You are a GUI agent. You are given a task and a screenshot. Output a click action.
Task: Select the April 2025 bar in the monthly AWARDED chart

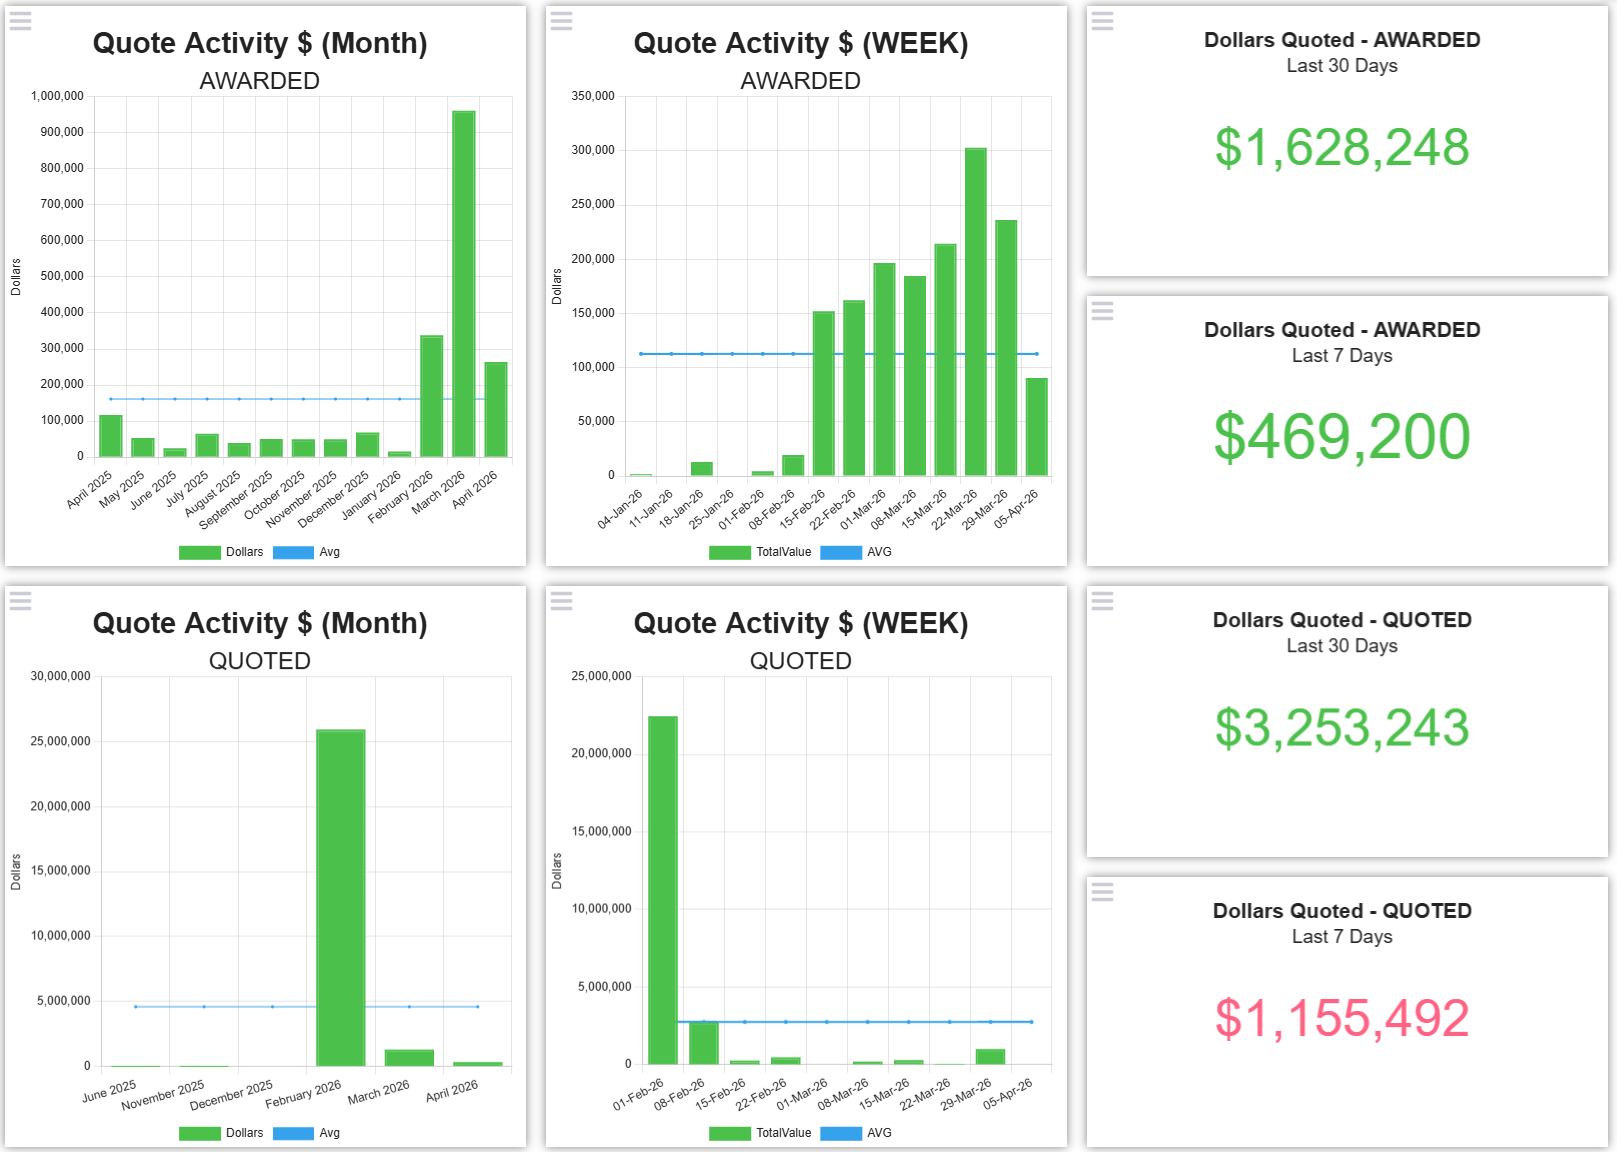click(x=111, y=436)
